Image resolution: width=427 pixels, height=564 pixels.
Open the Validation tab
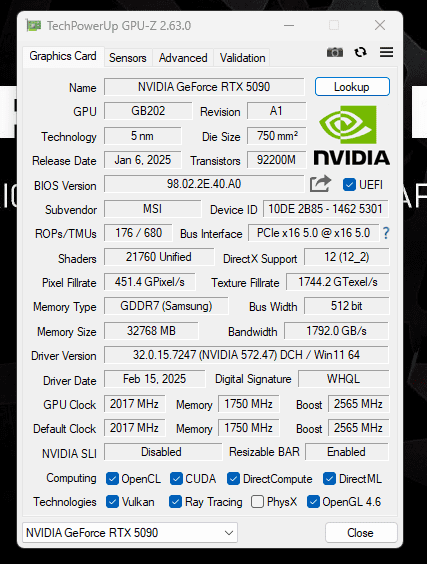tap(242, 58)
